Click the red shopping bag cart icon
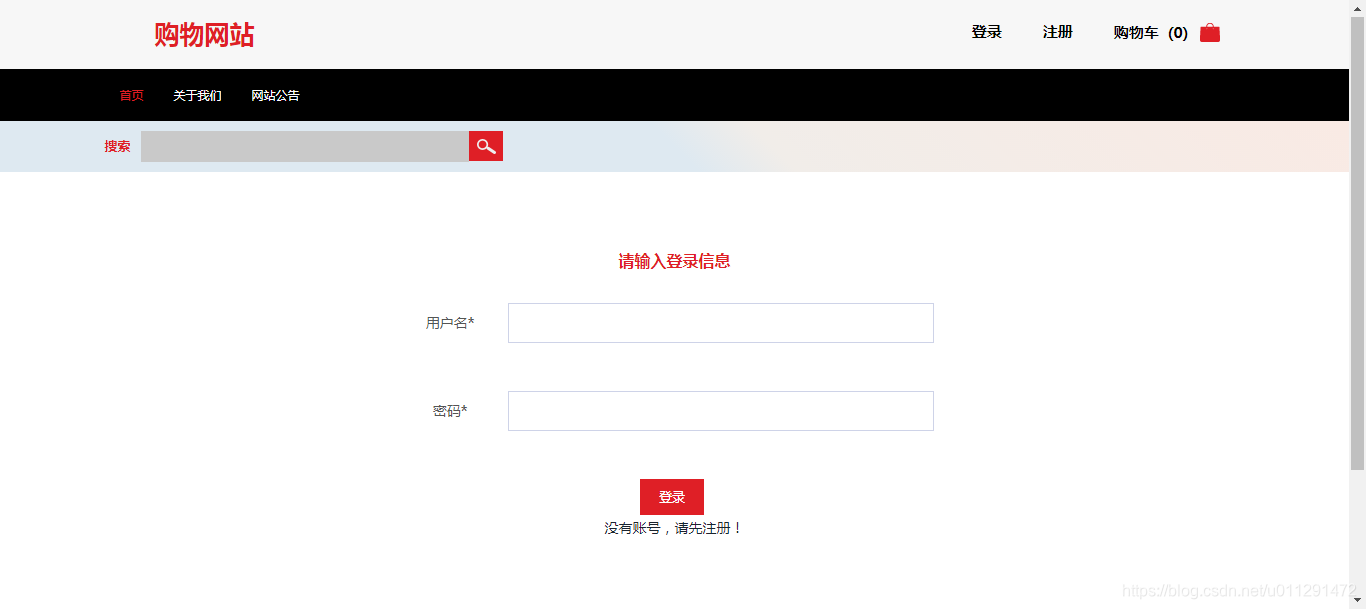This screenshot has width=1366, height=609. tap(1210, 33)
